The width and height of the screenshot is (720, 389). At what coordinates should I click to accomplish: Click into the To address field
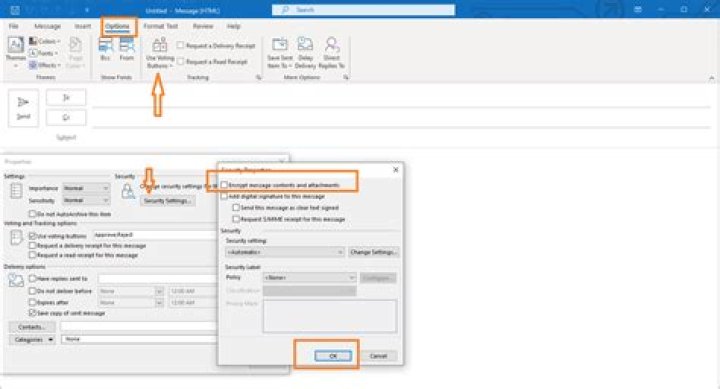coord(402,100)
